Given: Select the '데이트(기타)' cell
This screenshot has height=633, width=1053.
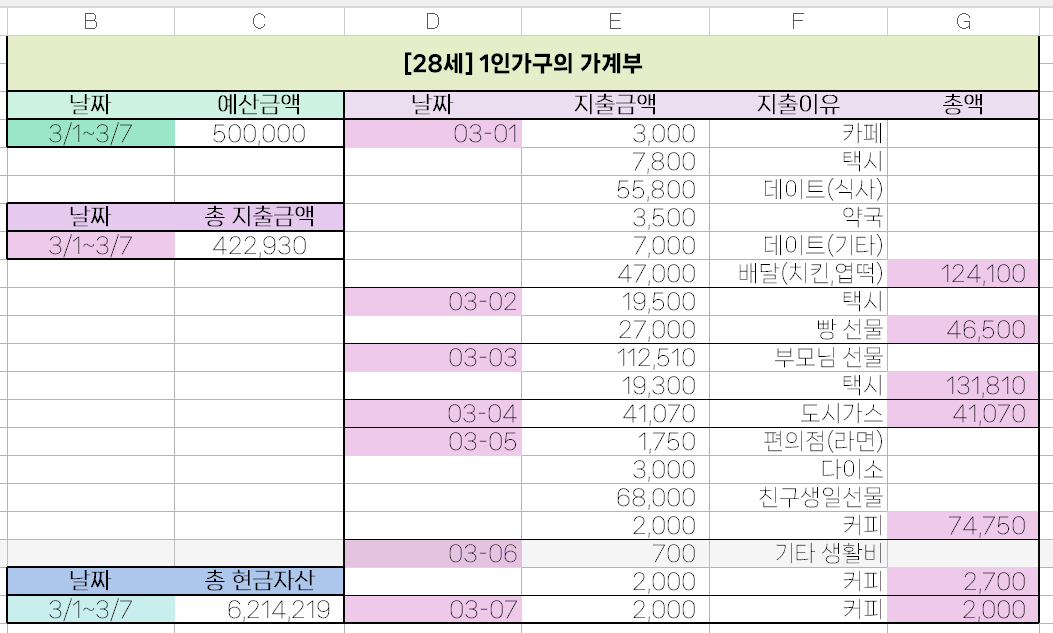Looking at the screenshot, I should [798, 245].
